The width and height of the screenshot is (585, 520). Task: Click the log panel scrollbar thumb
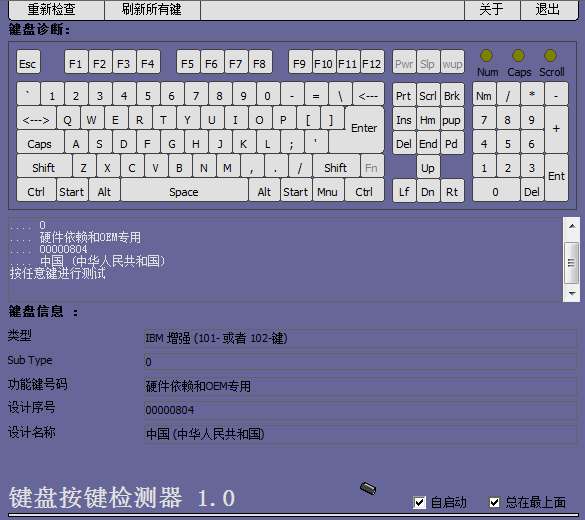572,262
